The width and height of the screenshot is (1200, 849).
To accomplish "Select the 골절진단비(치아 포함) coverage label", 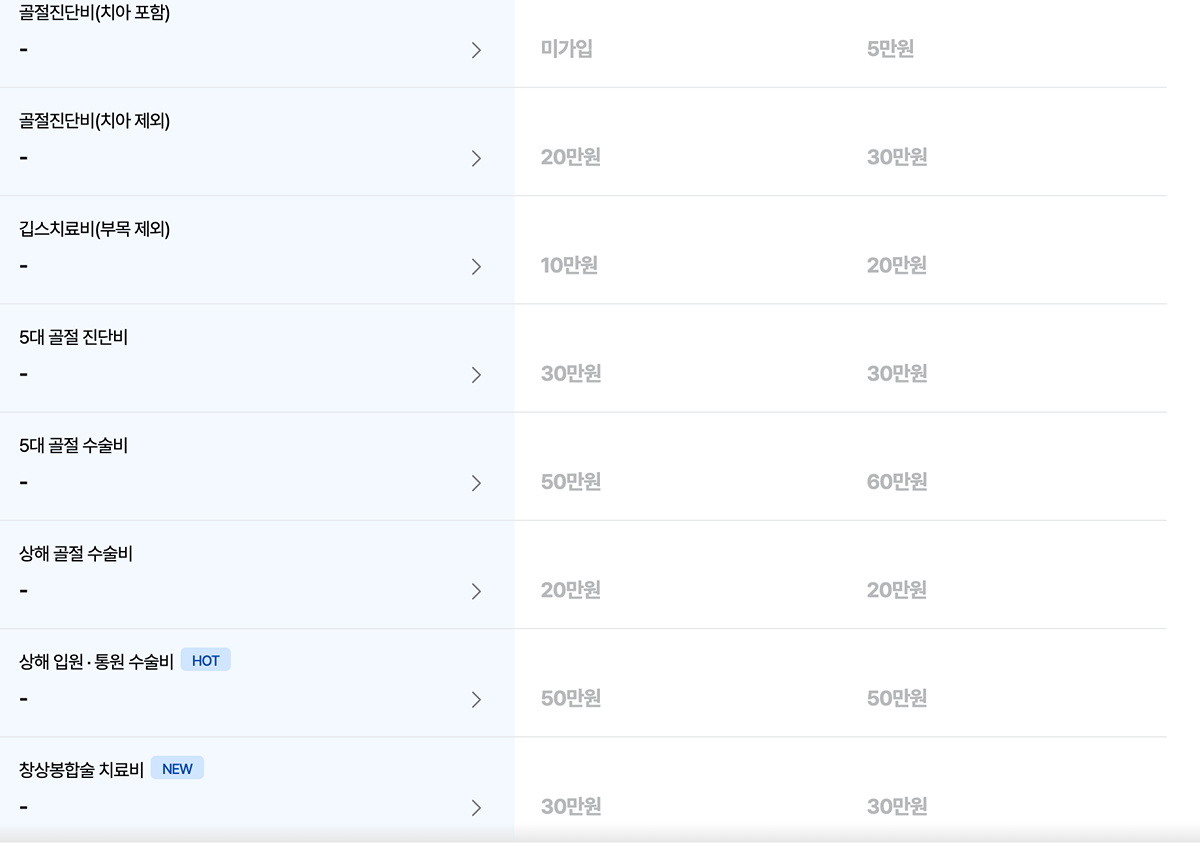I will point(94,13).
